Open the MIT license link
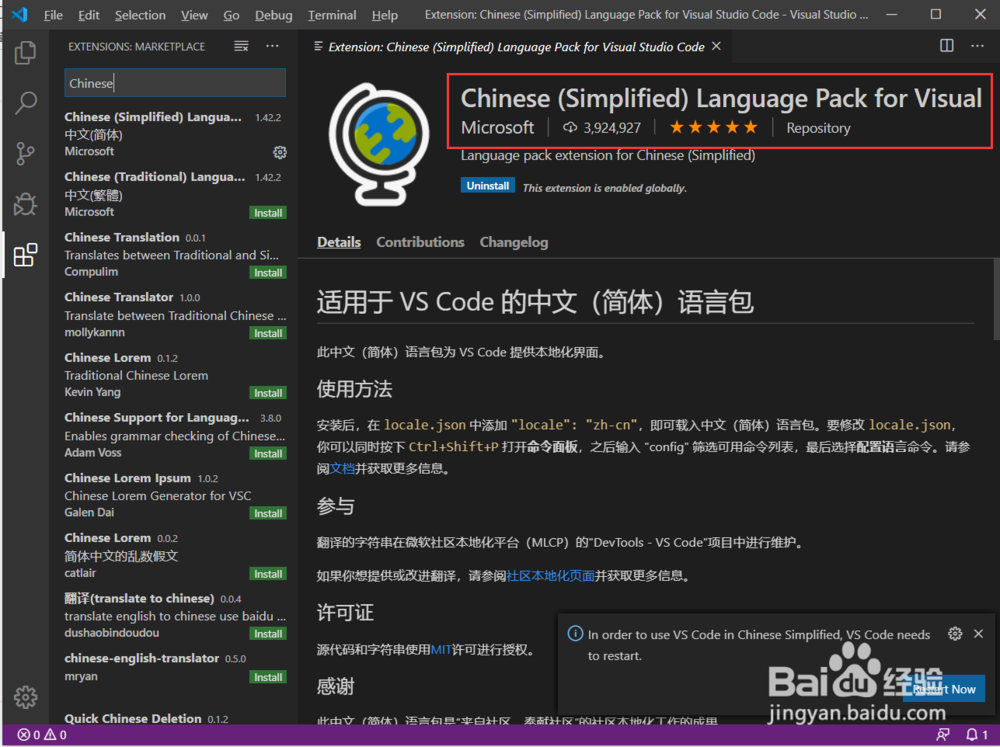 [x=441, y=649]
